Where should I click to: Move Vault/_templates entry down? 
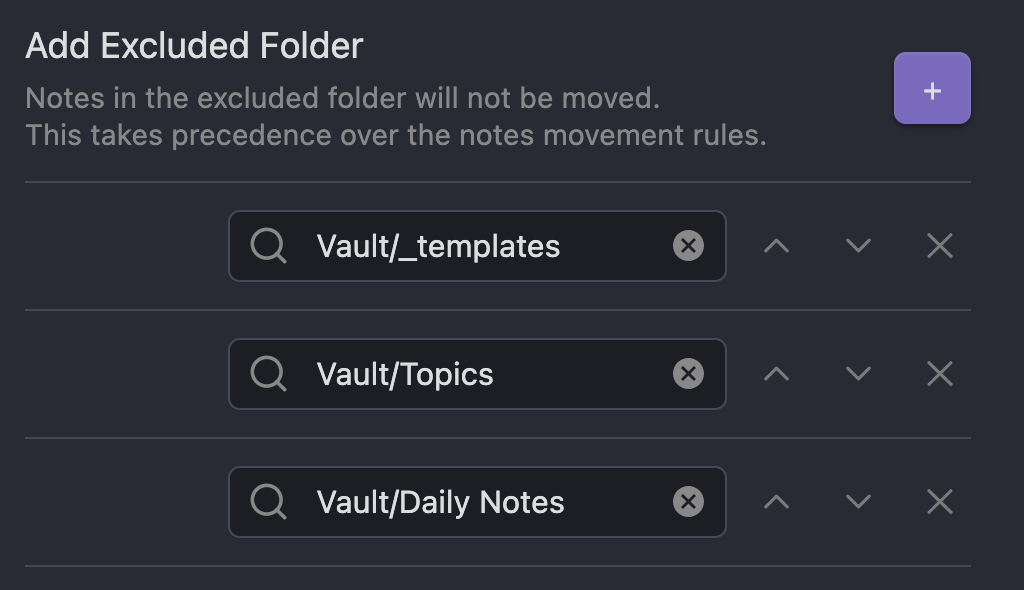pyautogui.click(x=858, y=246)
